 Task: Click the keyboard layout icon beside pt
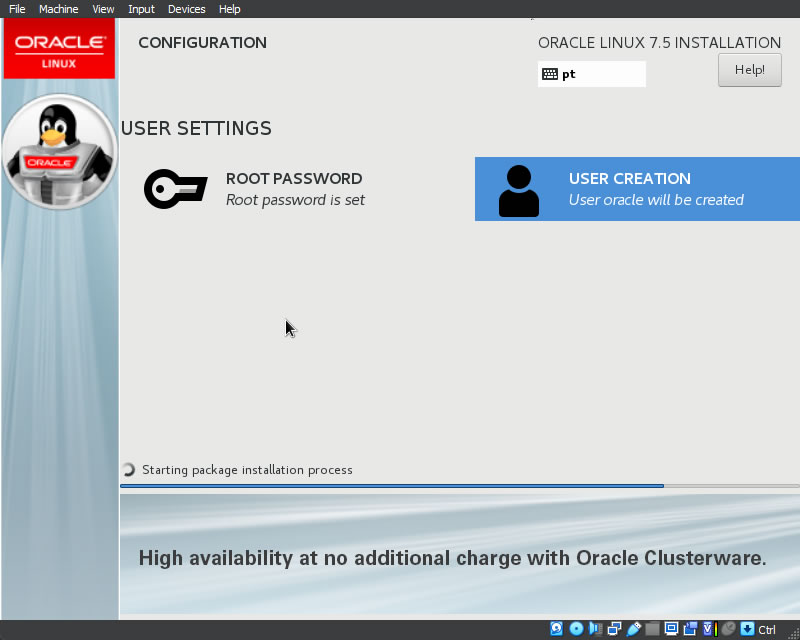click(550, 74)
